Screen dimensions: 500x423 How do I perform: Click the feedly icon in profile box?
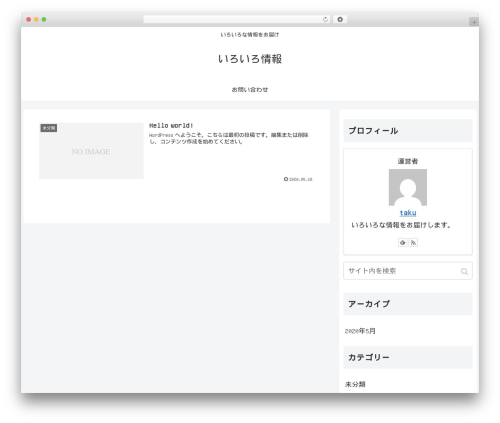[x=403, y=242]
